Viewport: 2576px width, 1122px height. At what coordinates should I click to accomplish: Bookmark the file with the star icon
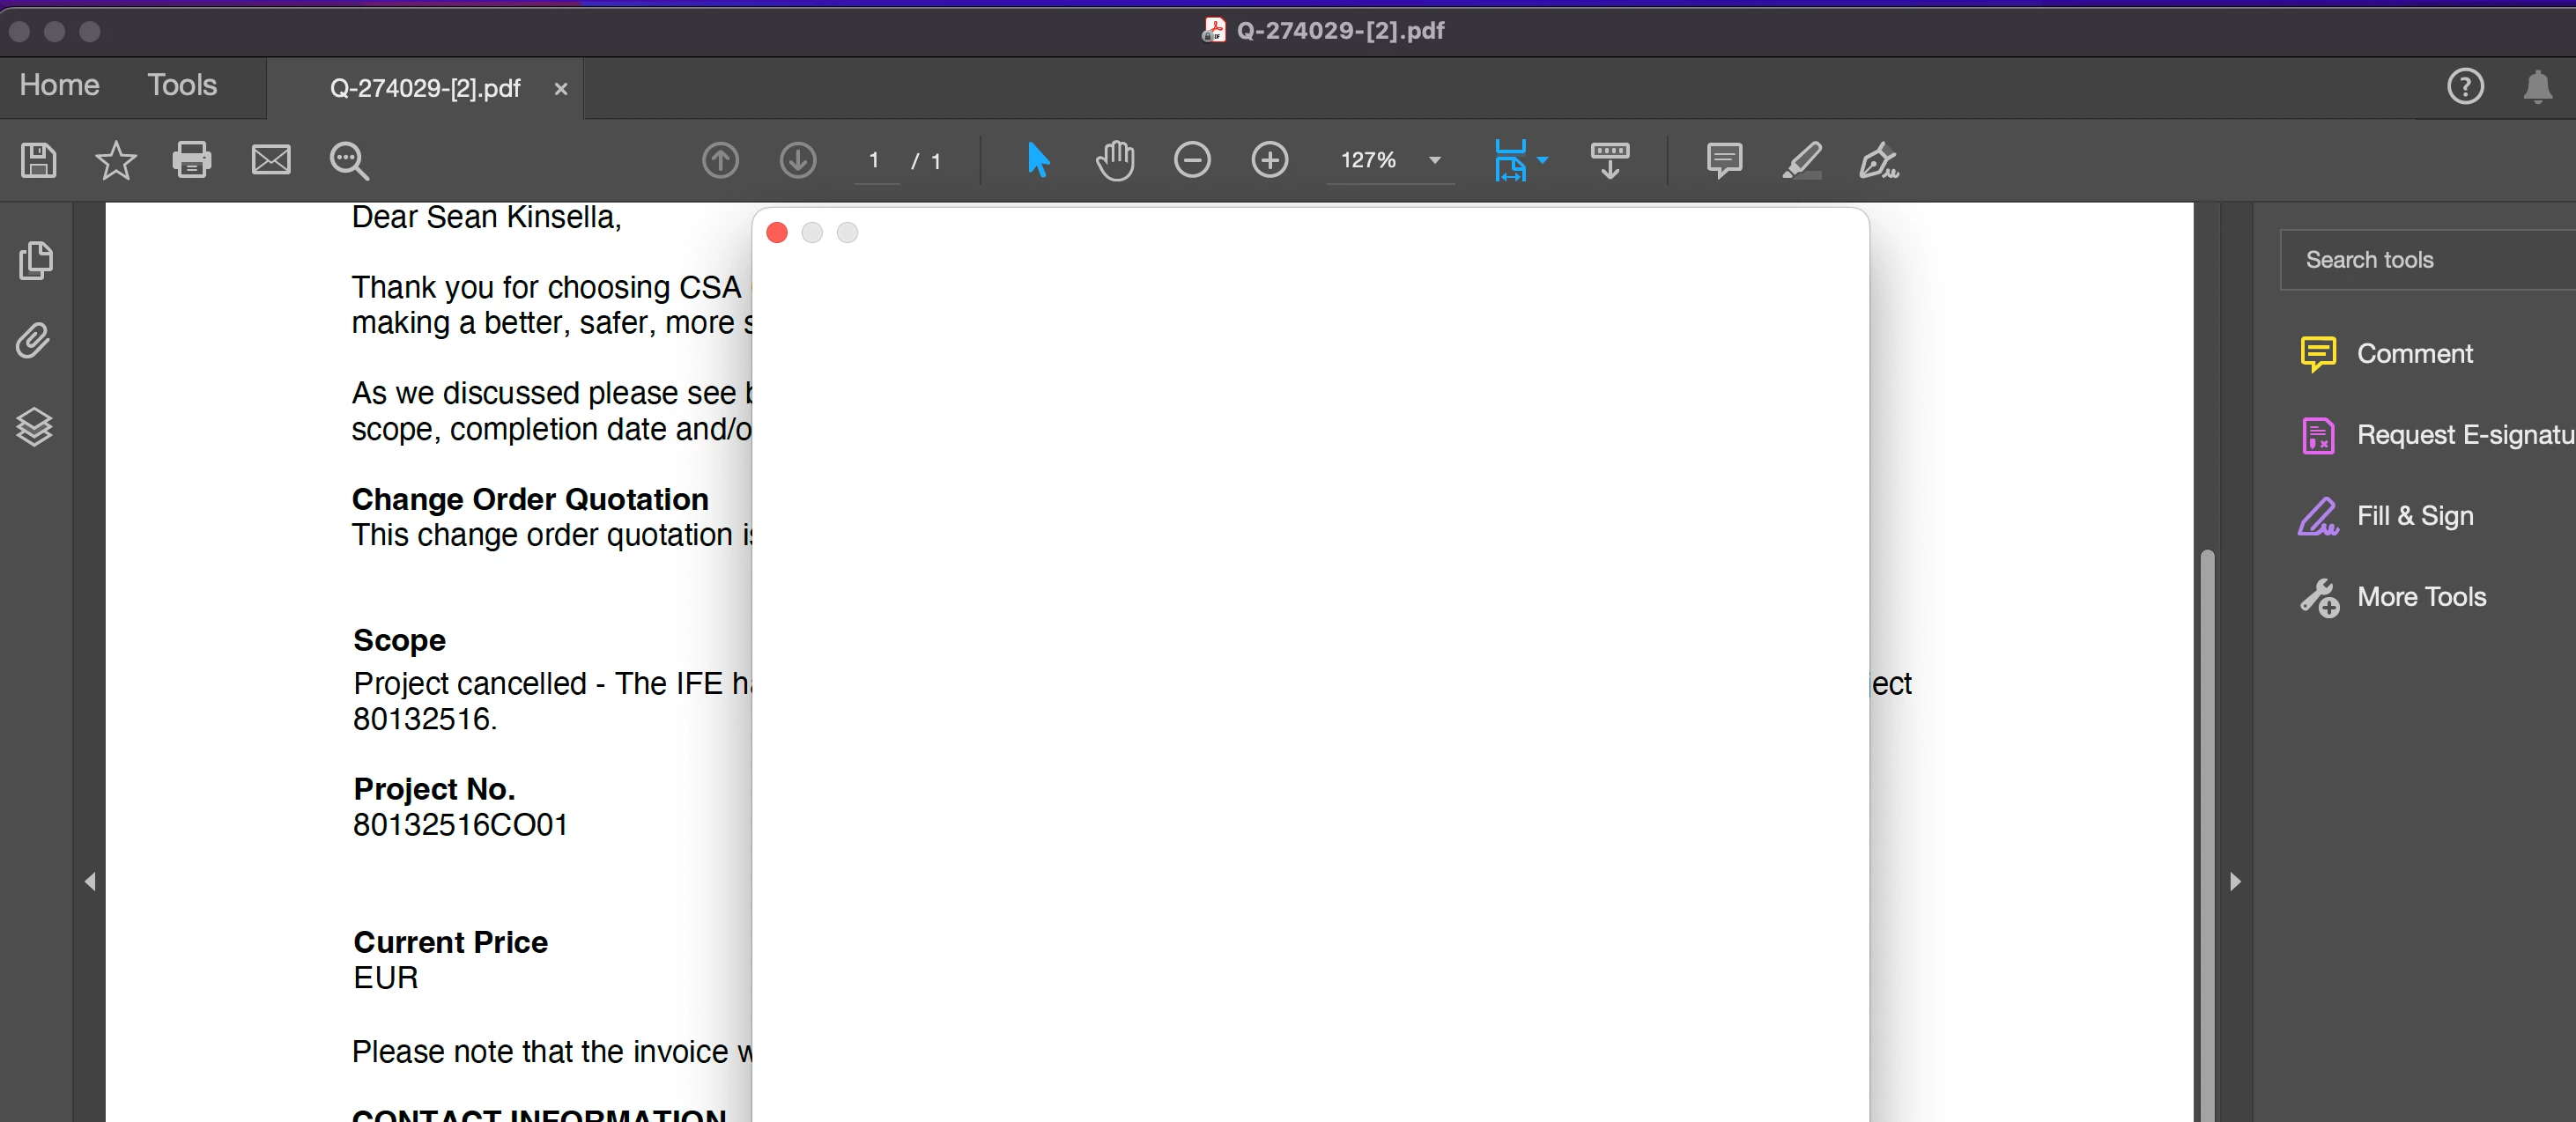pos(115,160)
